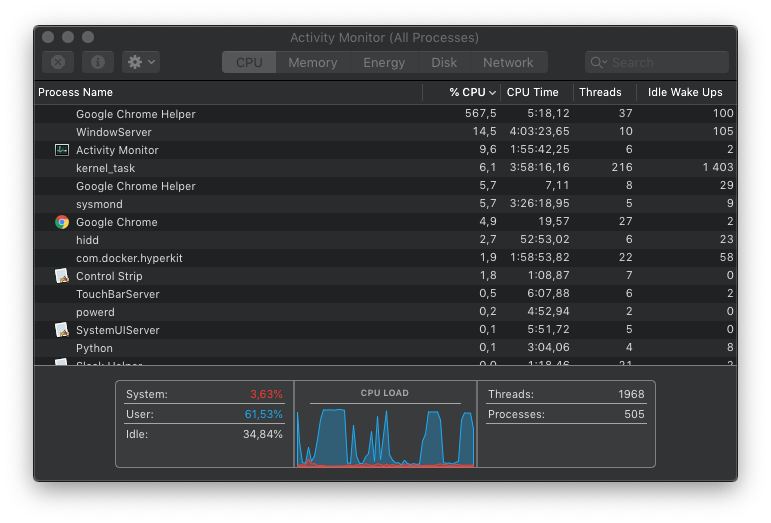Switch to the Memory tab
This screenshot has width=771, height=523.
tap(312, 62)
